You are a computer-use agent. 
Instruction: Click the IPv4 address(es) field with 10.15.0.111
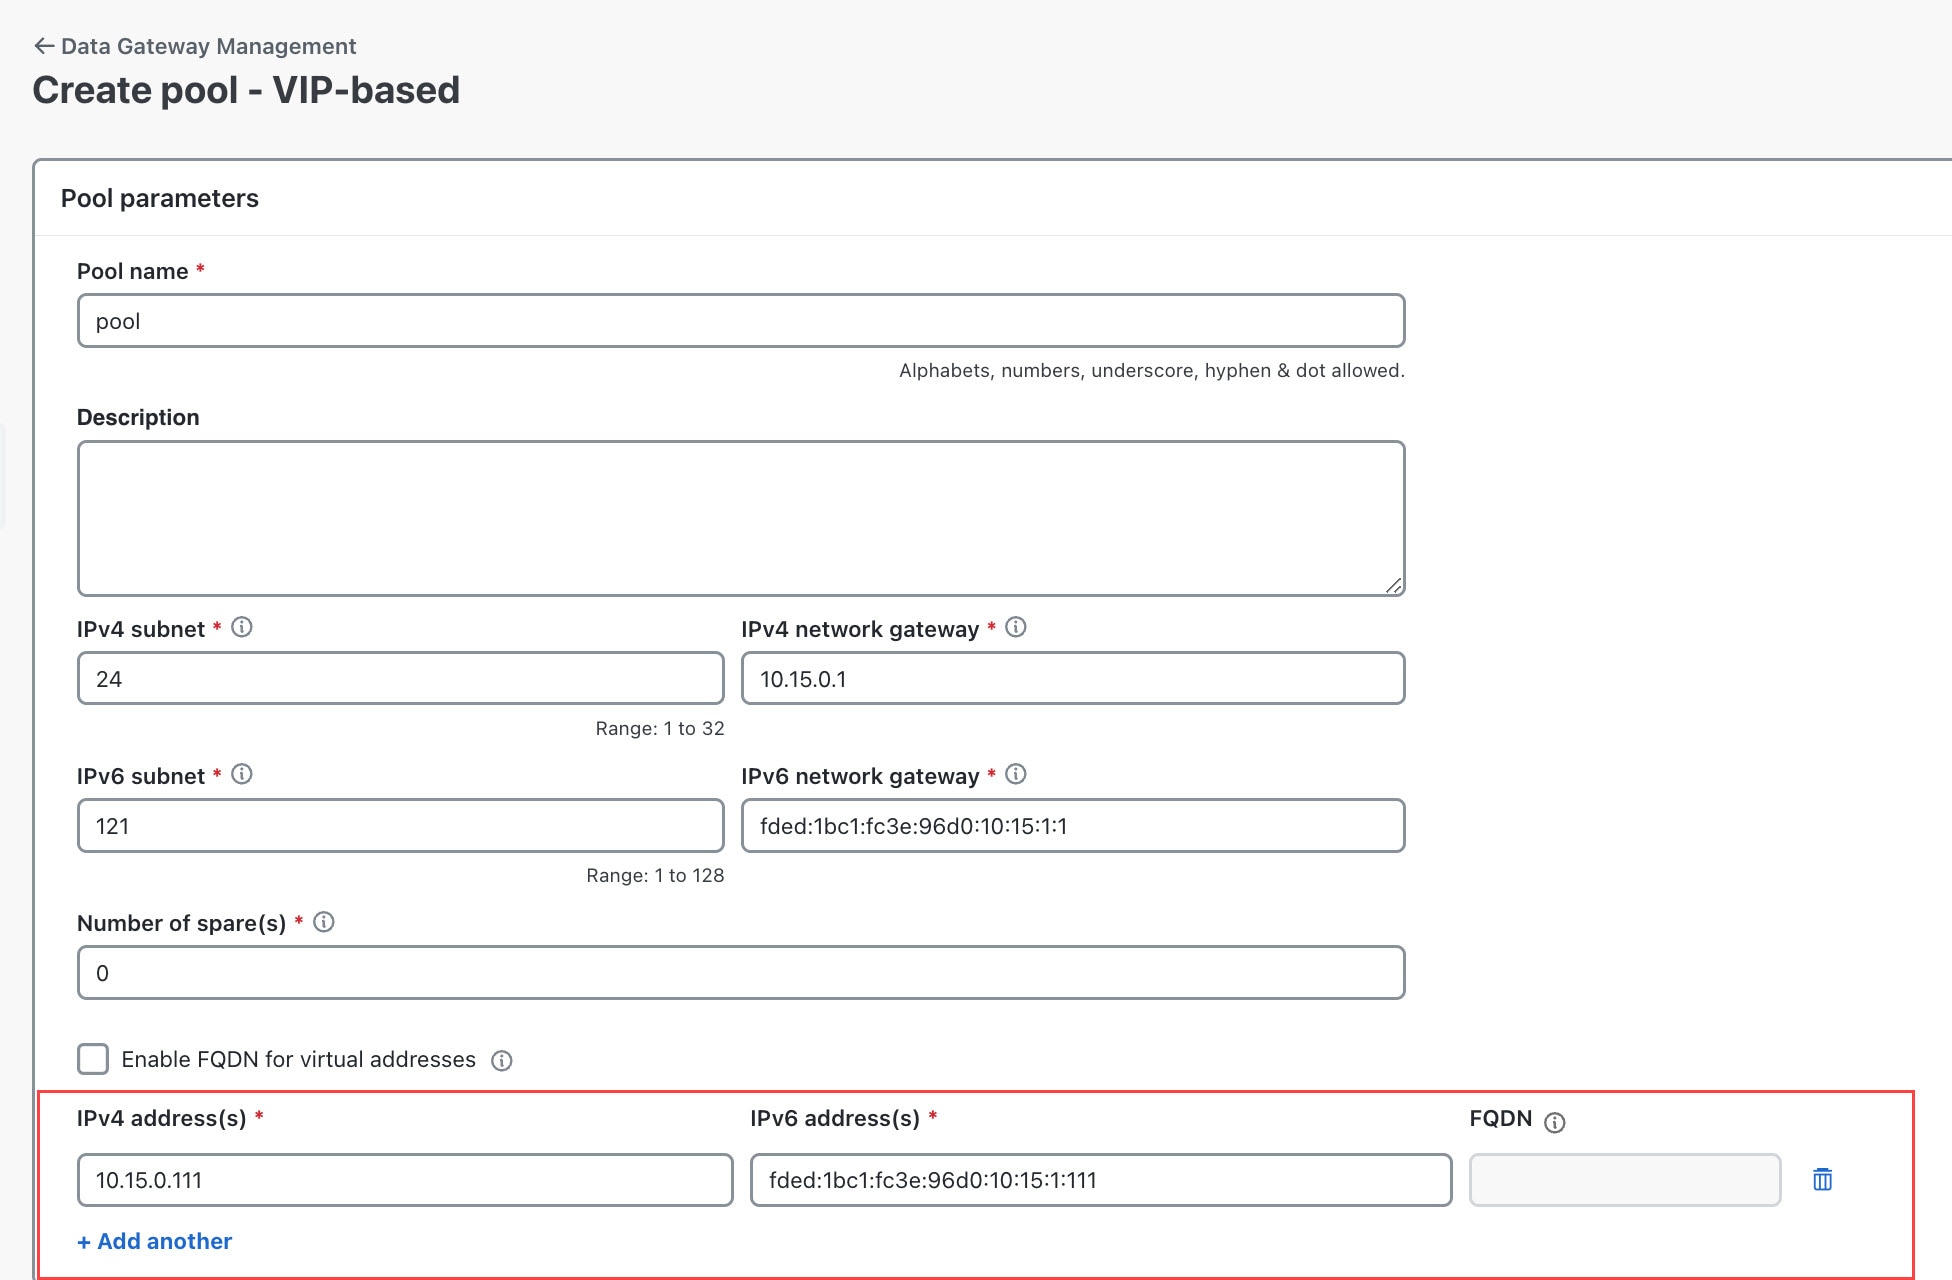(405, 1180)
